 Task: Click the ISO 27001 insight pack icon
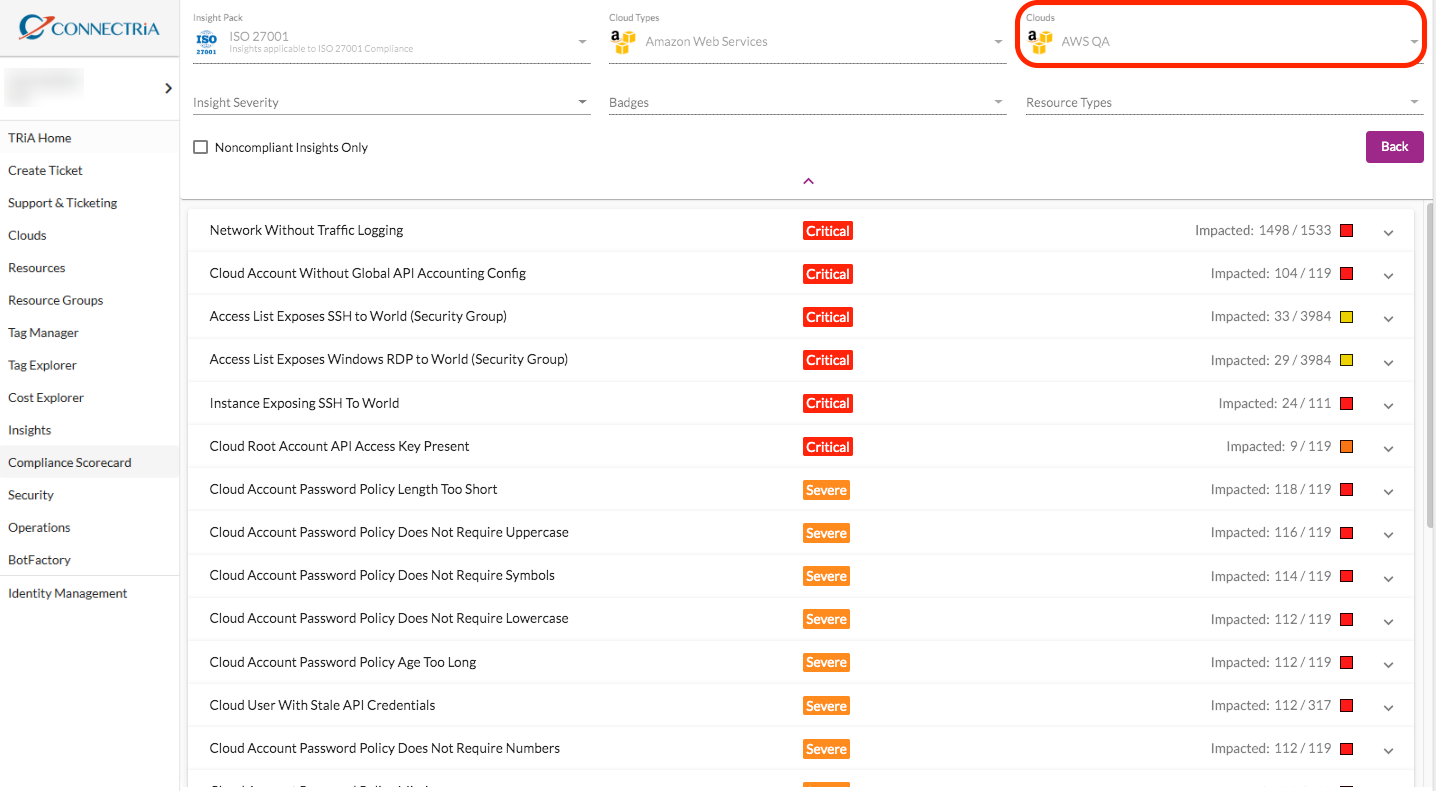[206, 42]
